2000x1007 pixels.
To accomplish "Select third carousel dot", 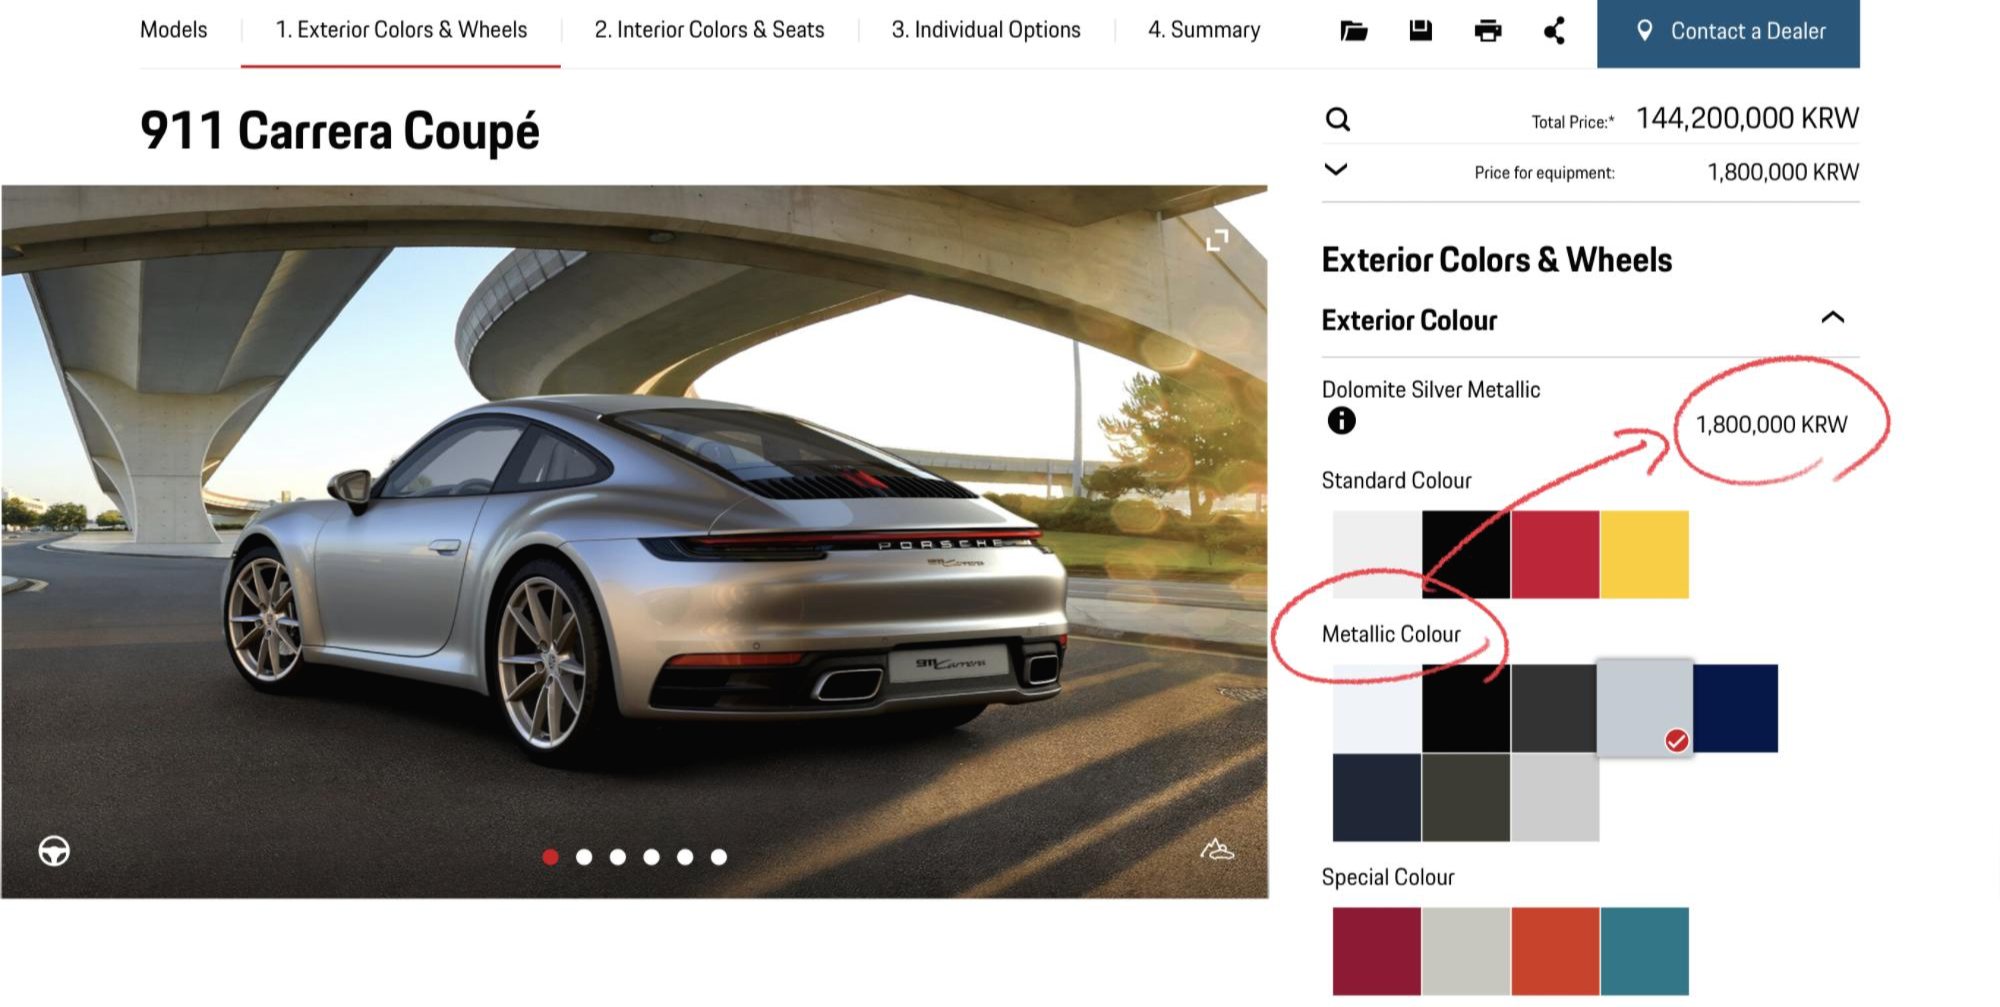I will click(x=618, y=857).
